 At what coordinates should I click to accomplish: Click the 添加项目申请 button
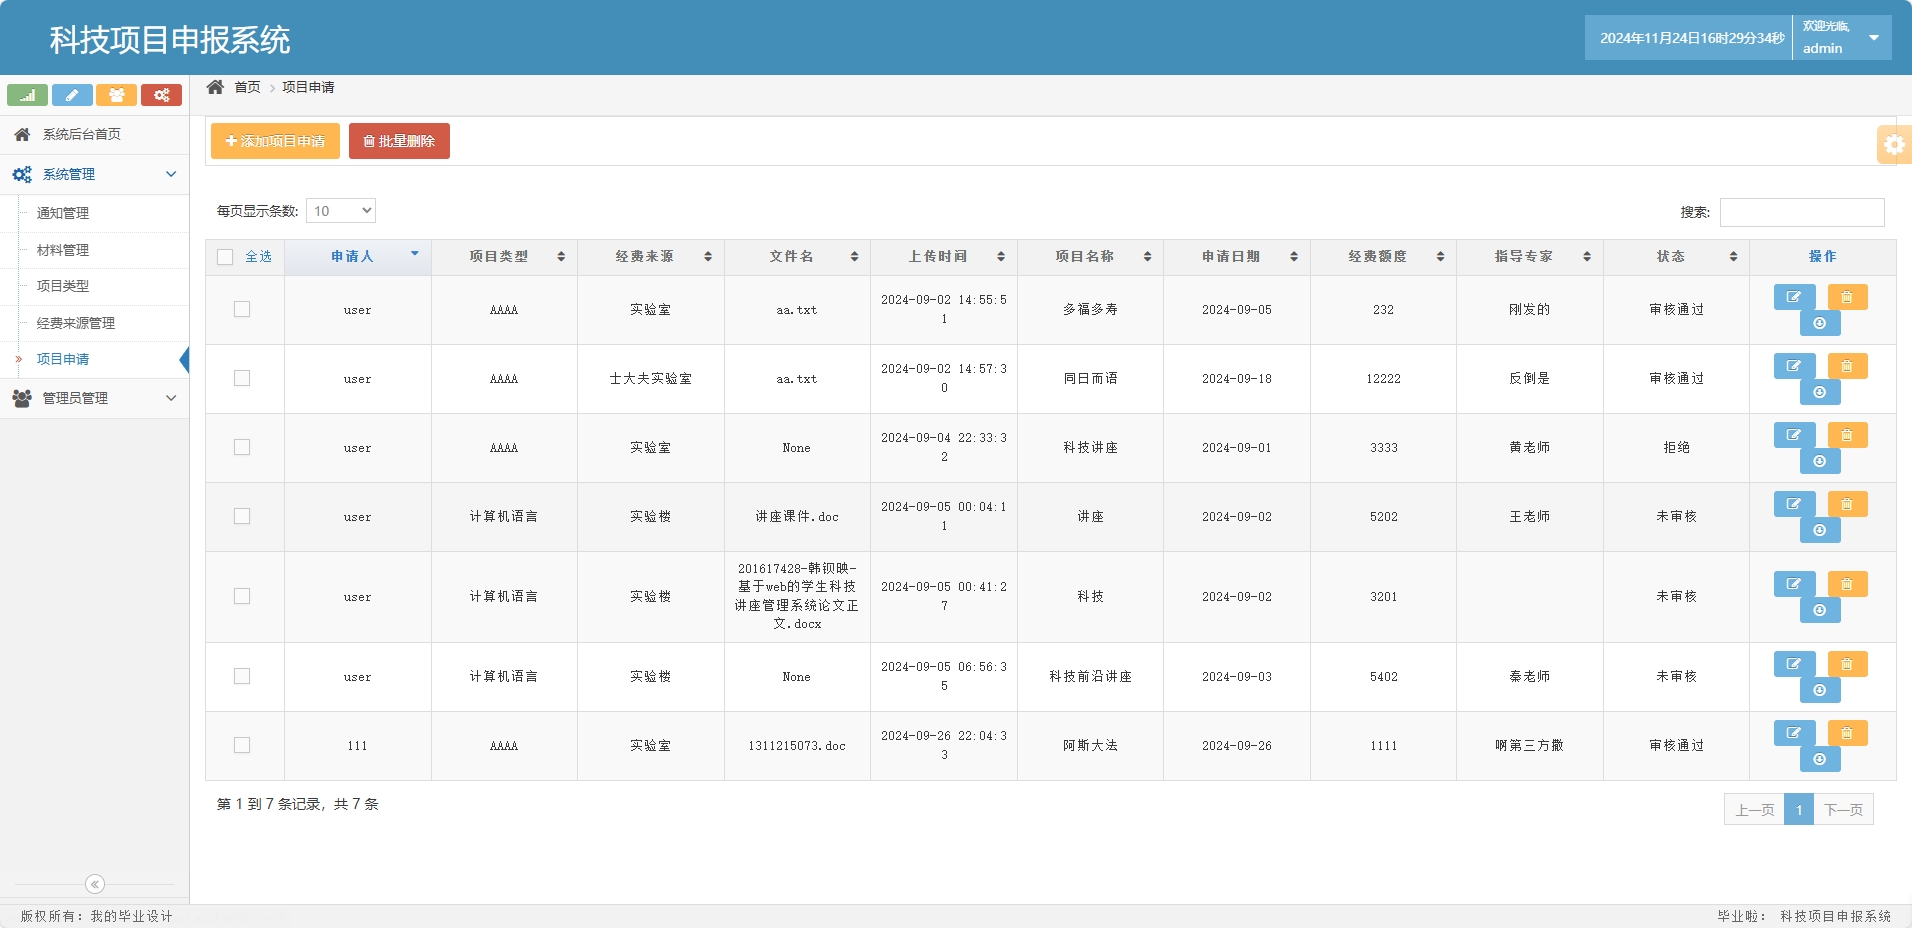275,141
